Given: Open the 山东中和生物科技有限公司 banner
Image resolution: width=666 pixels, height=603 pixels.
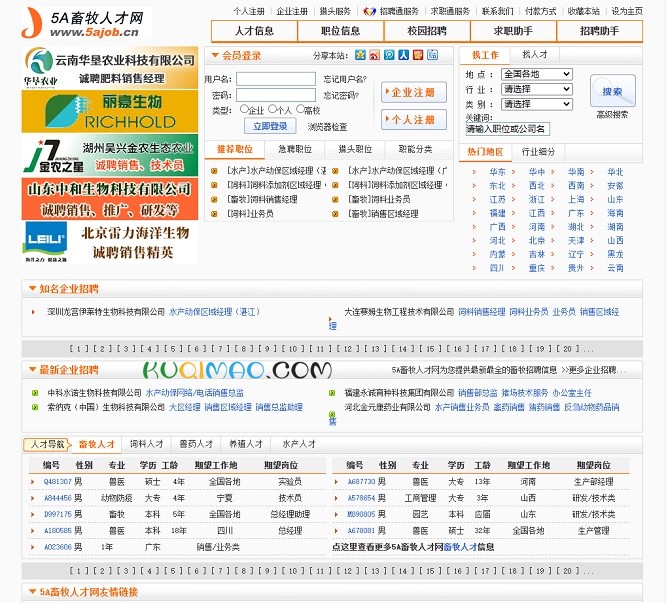Looking at the screenshot, I should (110, 199).
